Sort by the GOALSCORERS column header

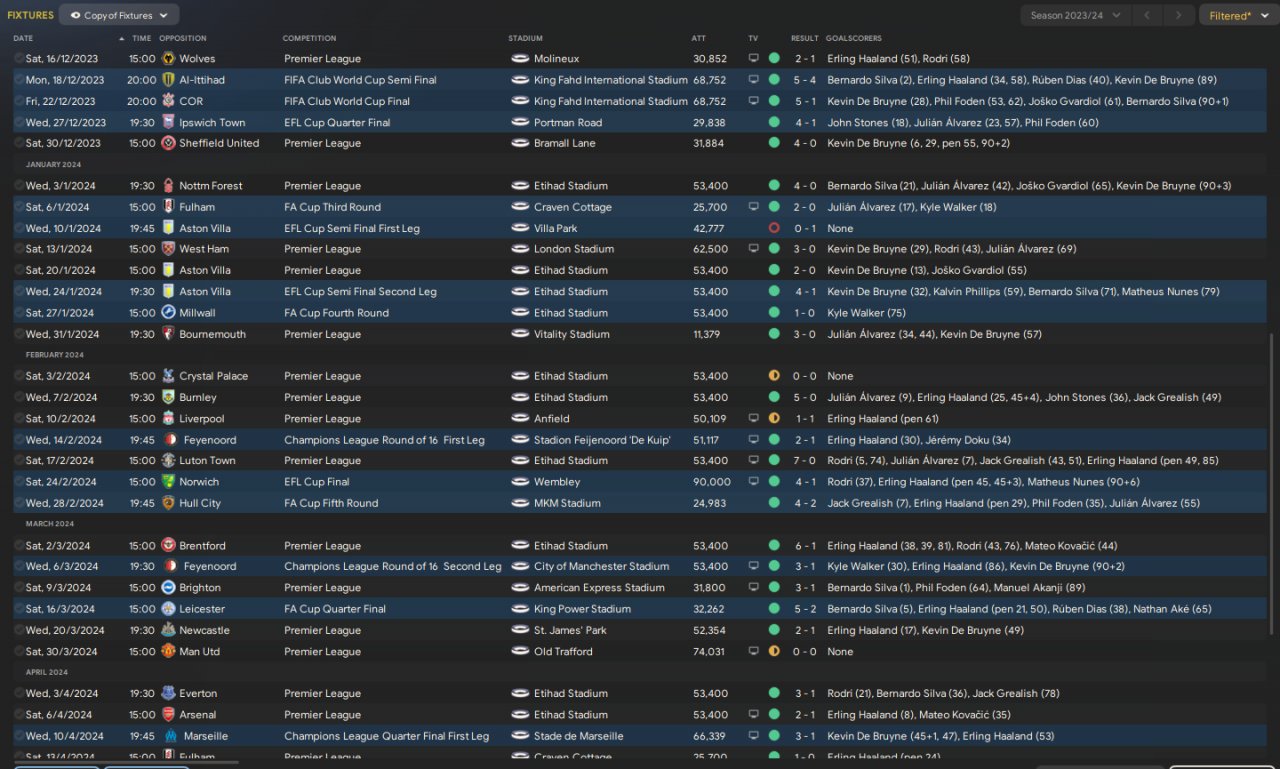(854, 38)
